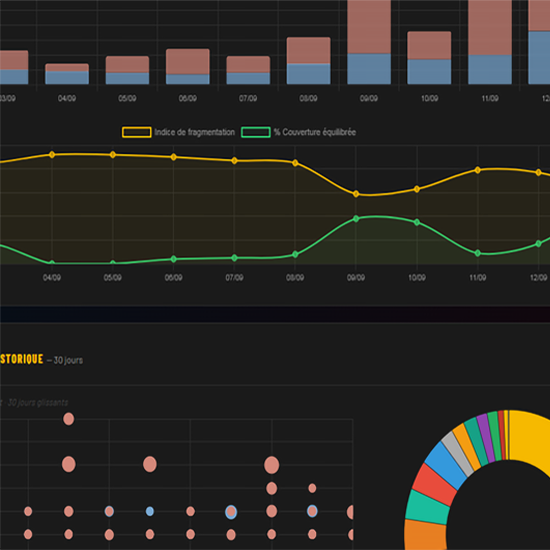
Task: Click the red bar segment for 07/09
Action: (248, 65)
